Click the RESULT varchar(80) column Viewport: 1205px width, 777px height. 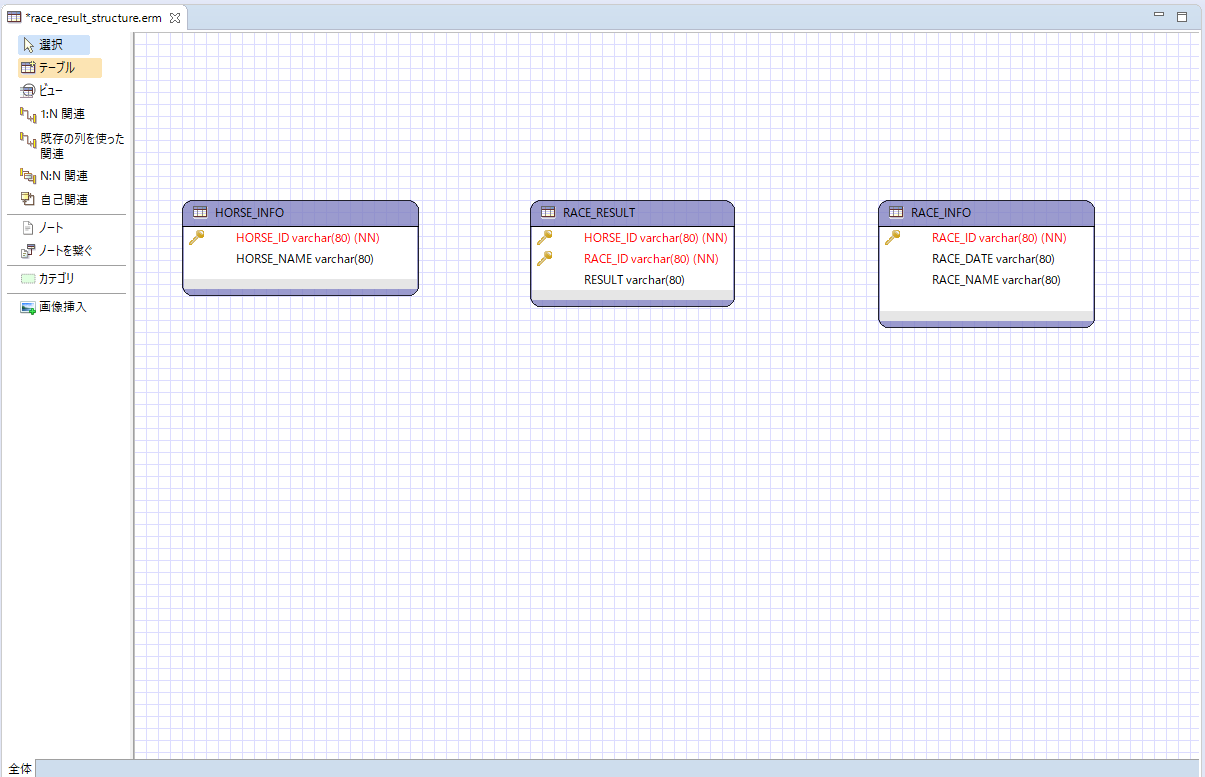click(634, 280)
